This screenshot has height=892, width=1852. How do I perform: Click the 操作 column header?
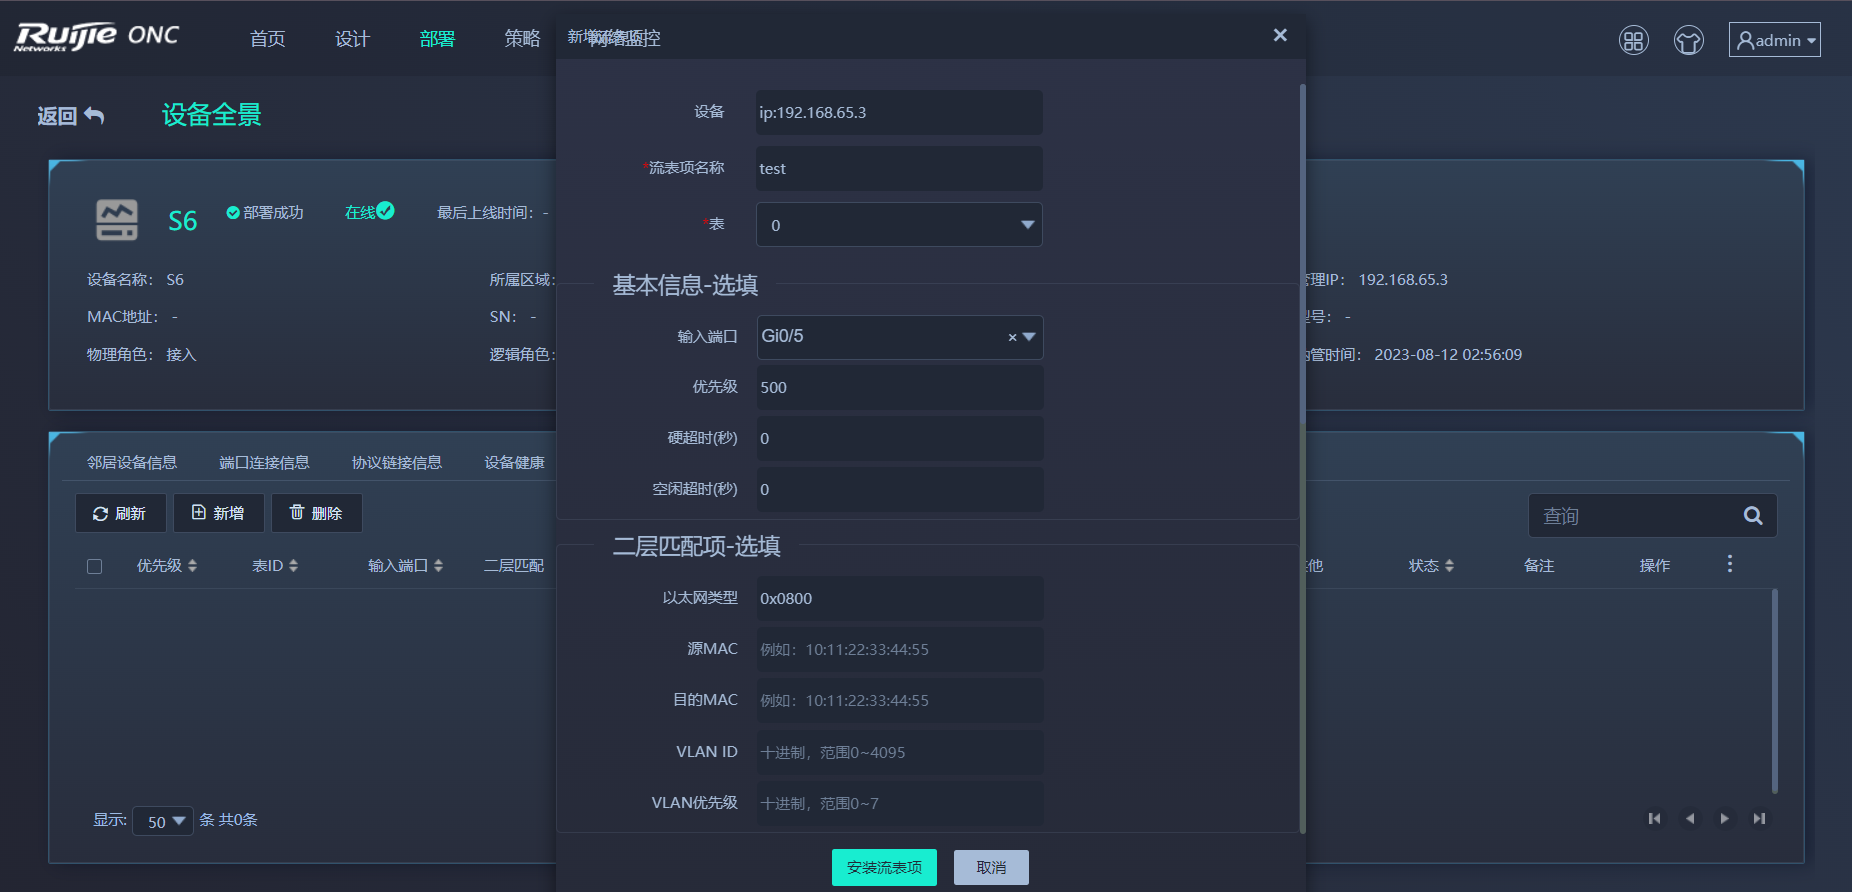point(1655,566)
